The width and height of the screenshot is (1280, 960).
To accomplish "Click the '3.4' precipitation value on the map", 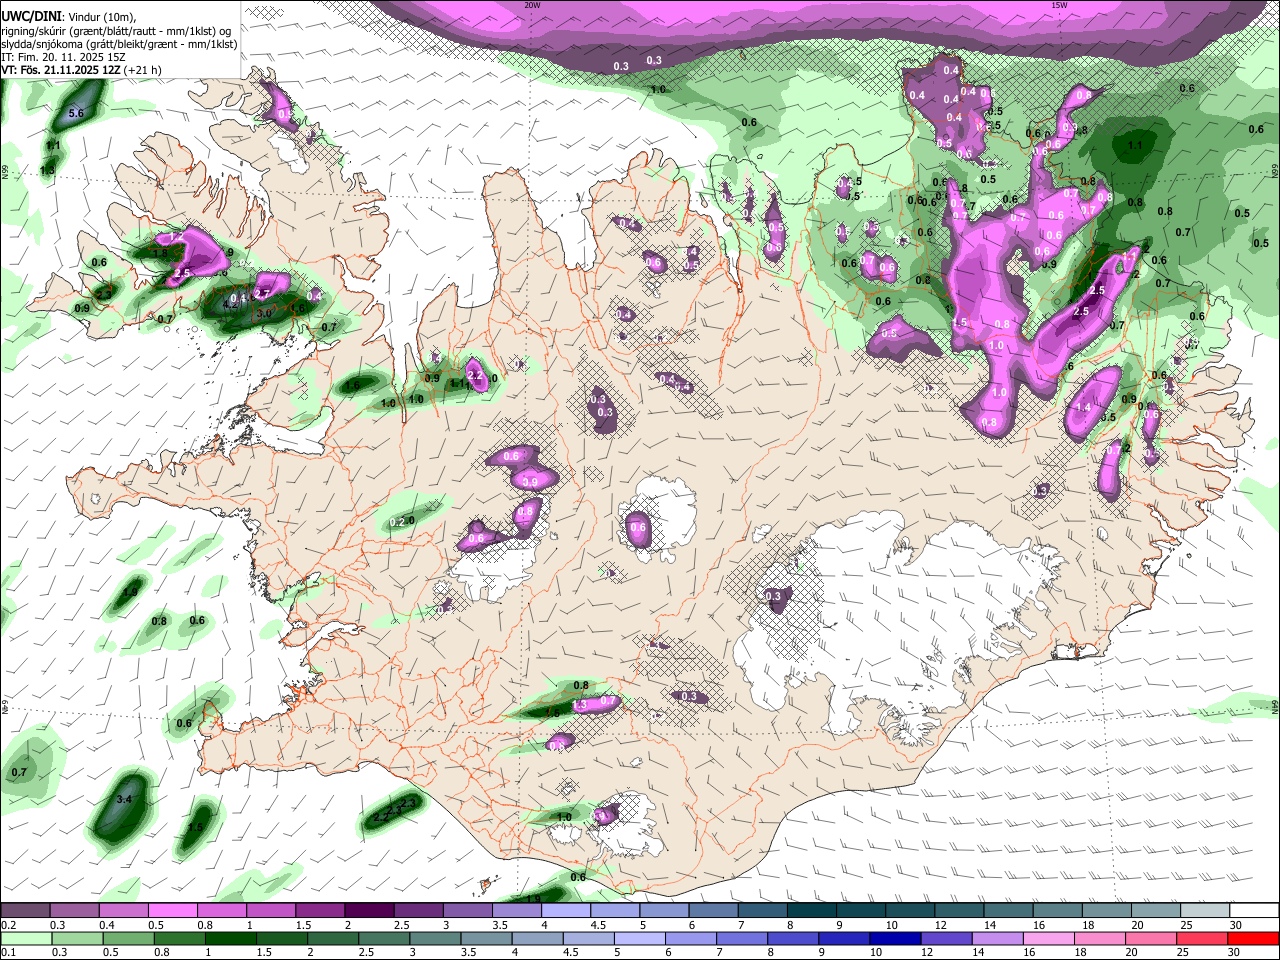I will [x=124, y=800].
